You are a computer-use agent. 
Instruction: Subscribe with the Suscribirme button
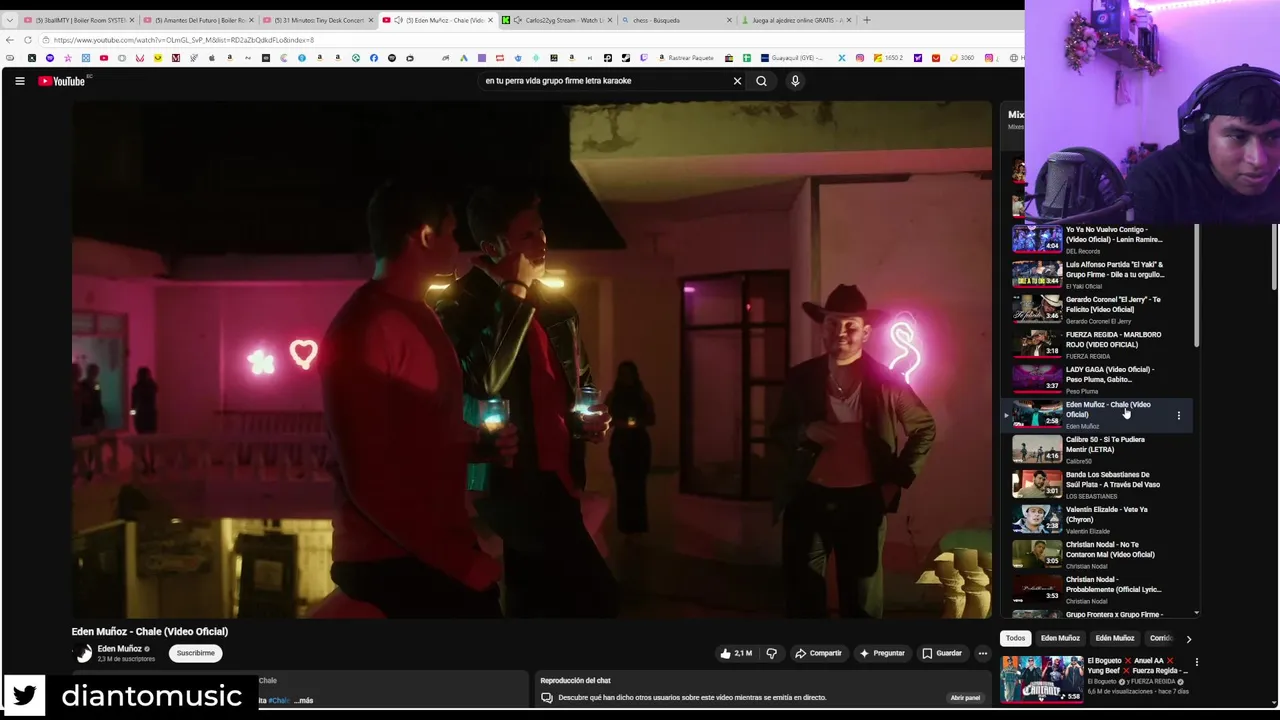click(x=195, y=653)
